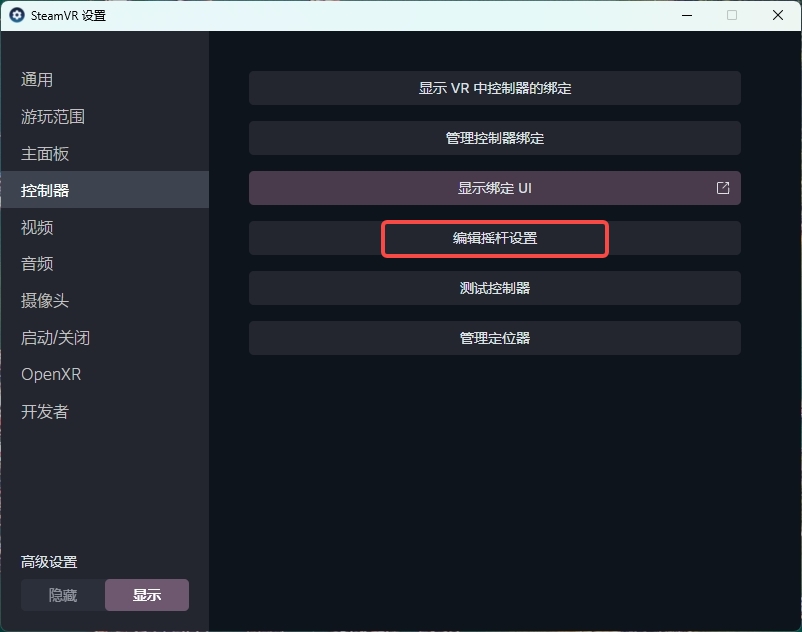Open the 开发者 settings tab
802x632 pixels.
point(45,412)
